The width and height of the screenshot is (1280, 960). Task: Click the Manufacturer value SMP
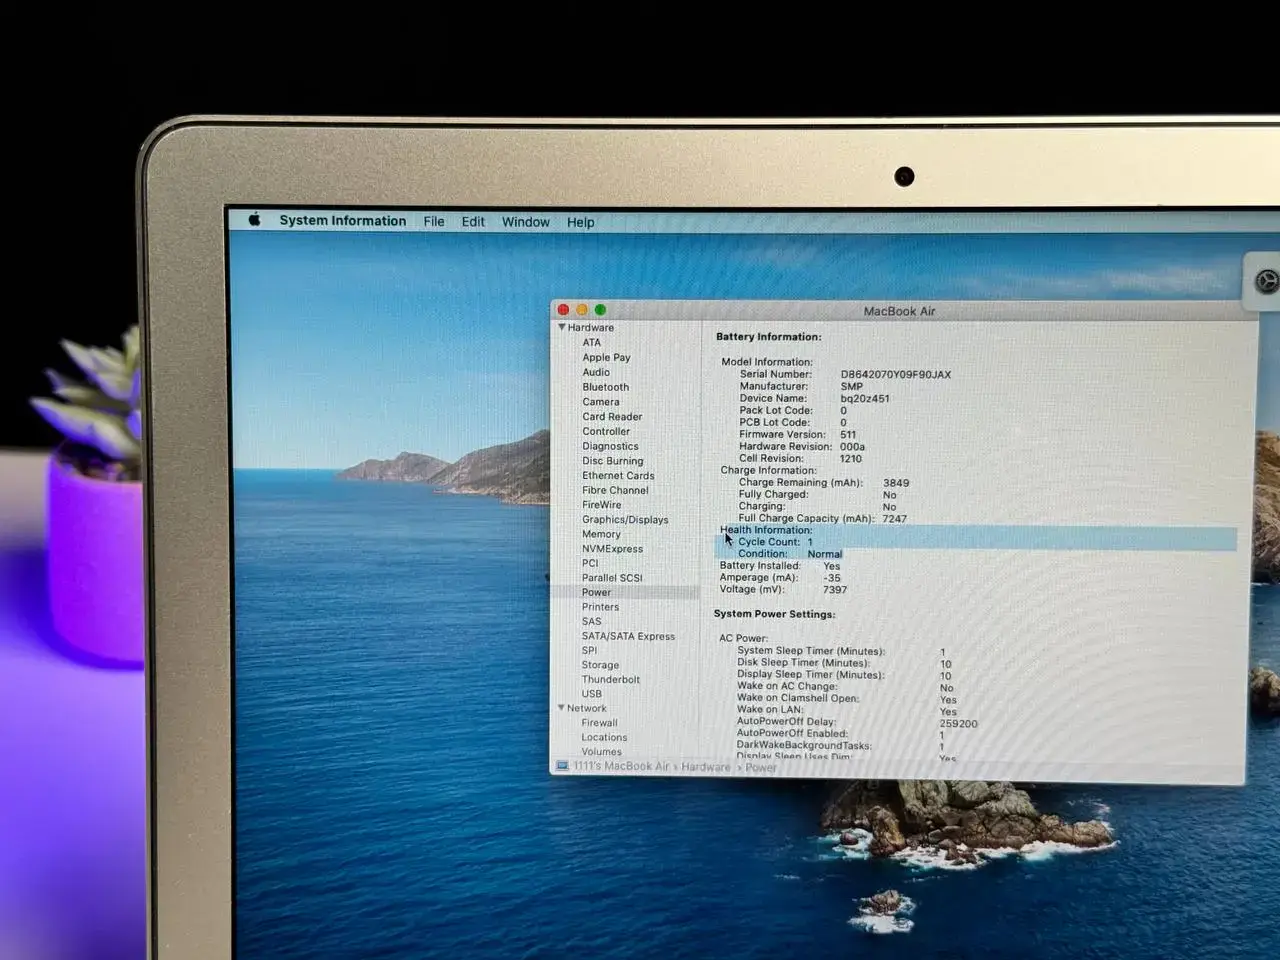851,386
